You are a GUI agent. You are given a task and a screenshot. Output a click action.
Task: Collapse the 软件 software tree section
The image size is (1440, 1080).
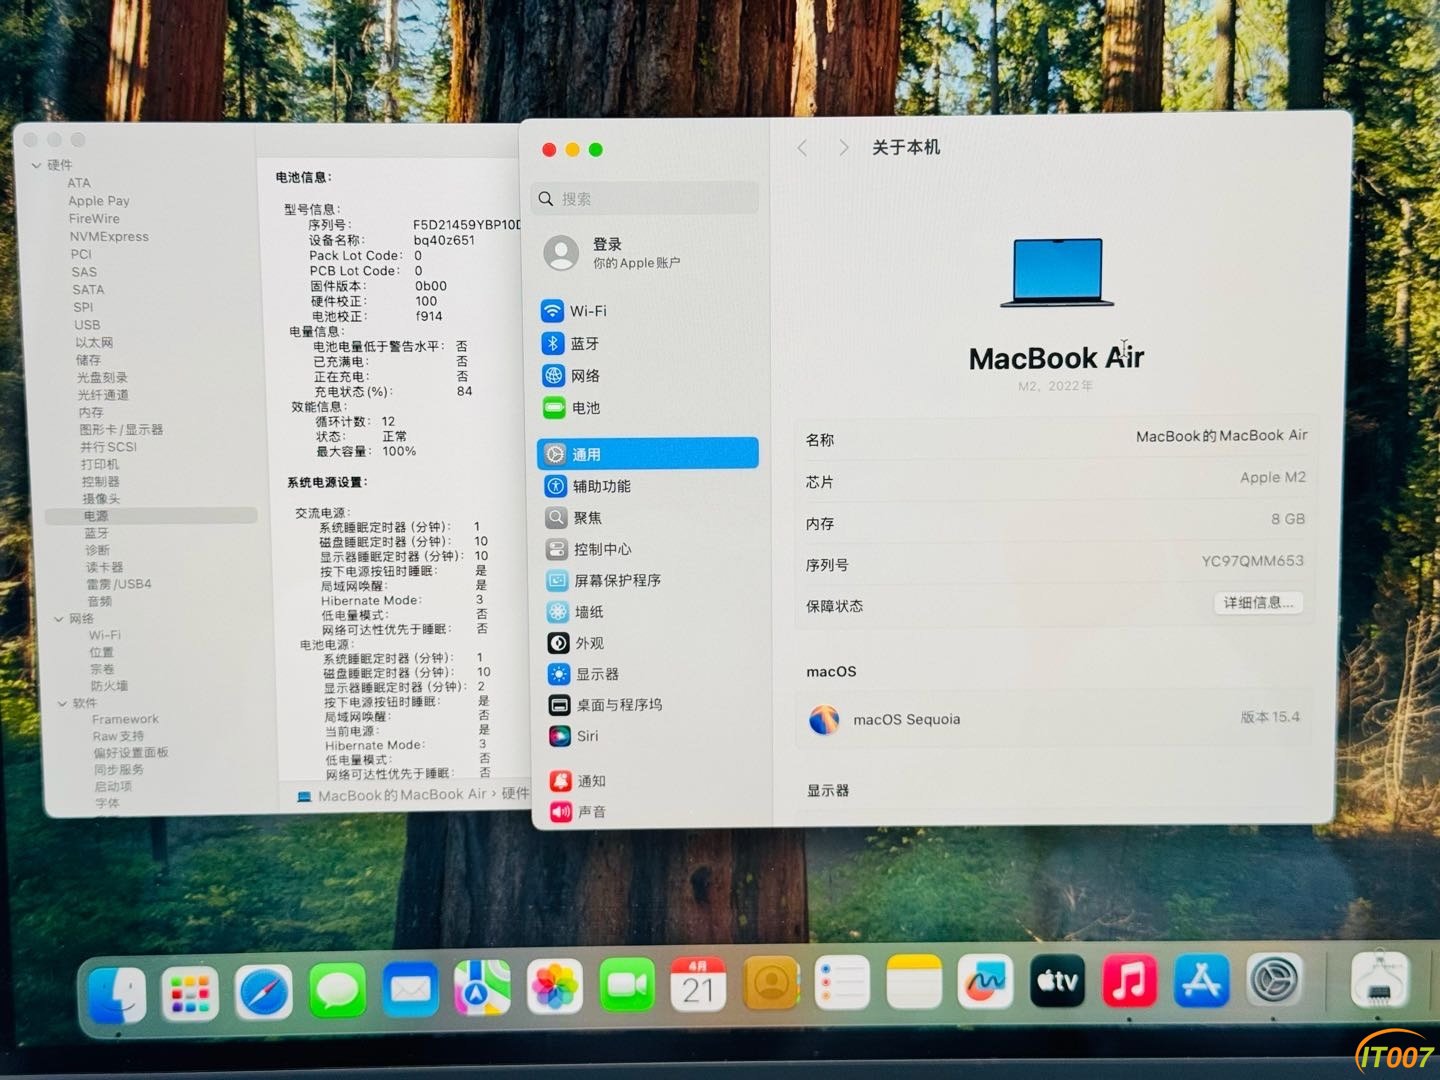(x=62, y=703)
